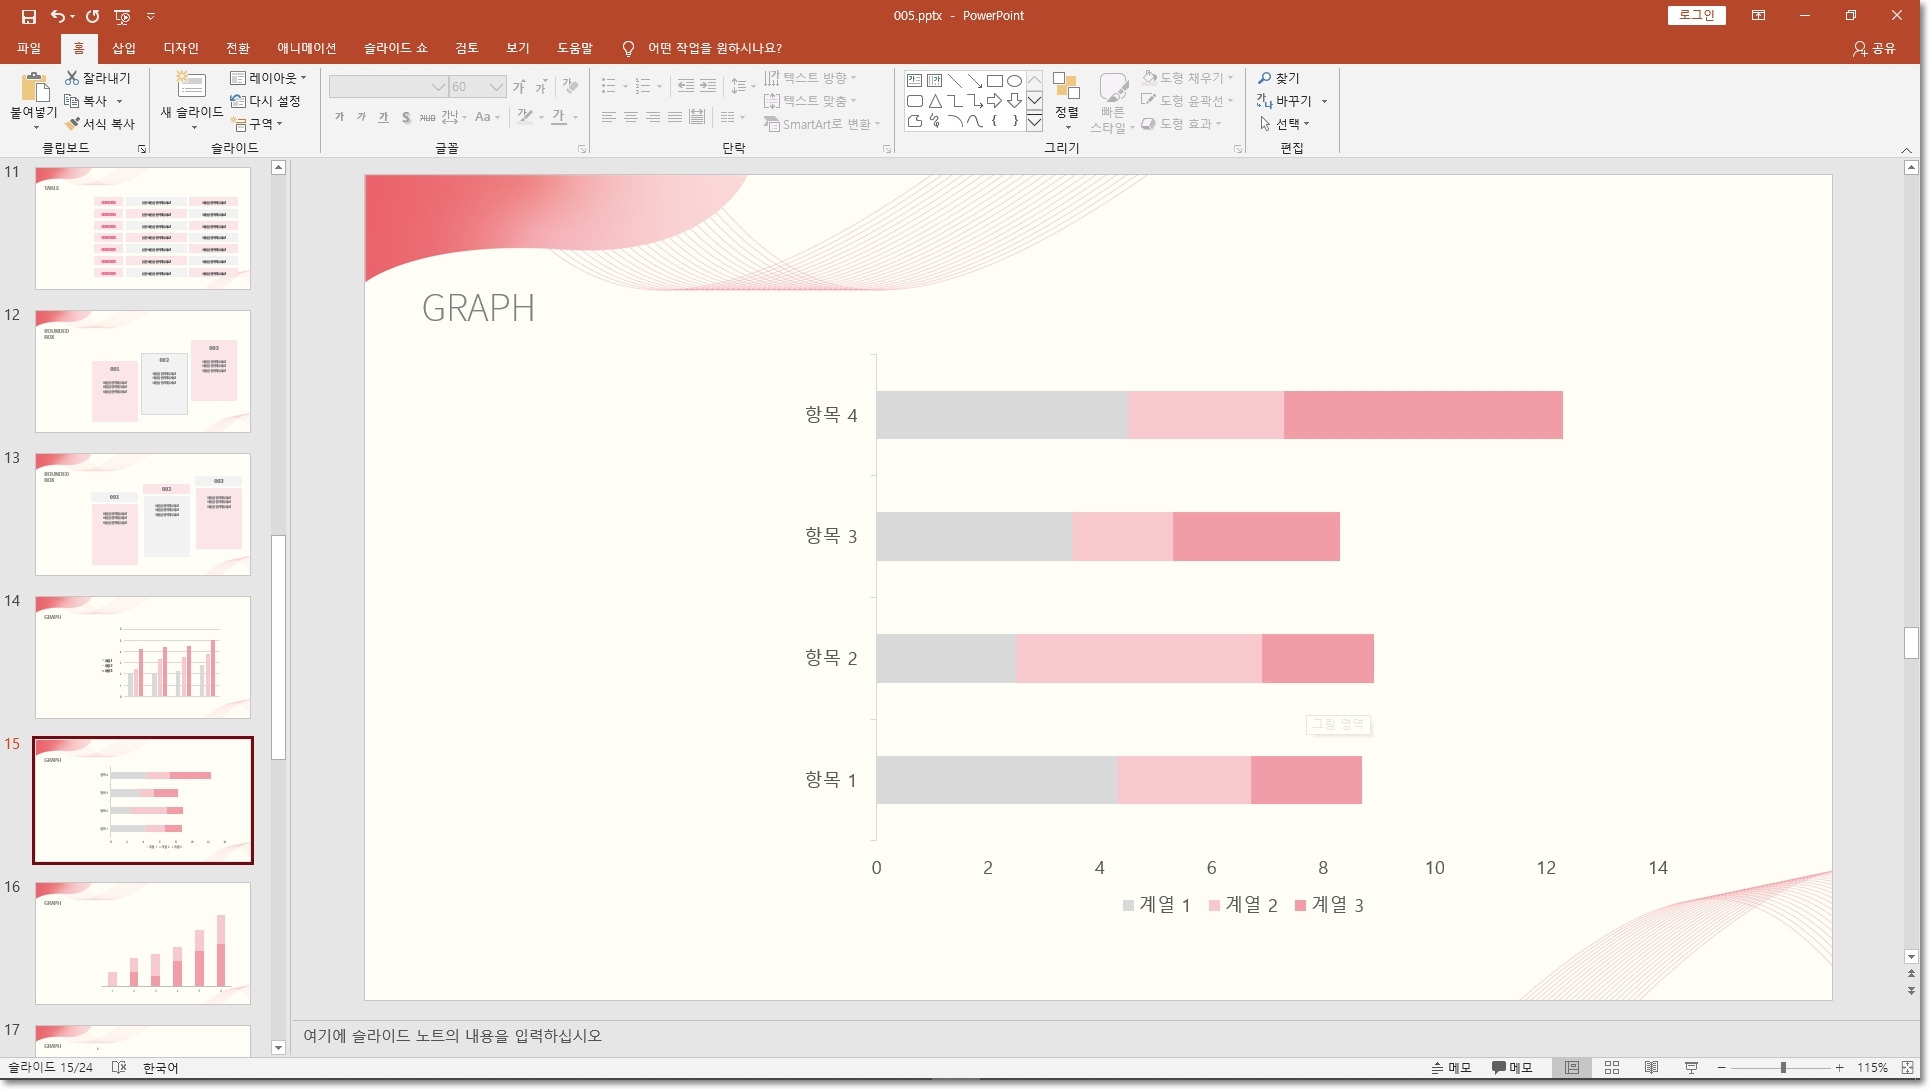Open Shape Fill (도형 채우기) menu
The height and width of the screenshot is (1089, 1929).
1188,77
